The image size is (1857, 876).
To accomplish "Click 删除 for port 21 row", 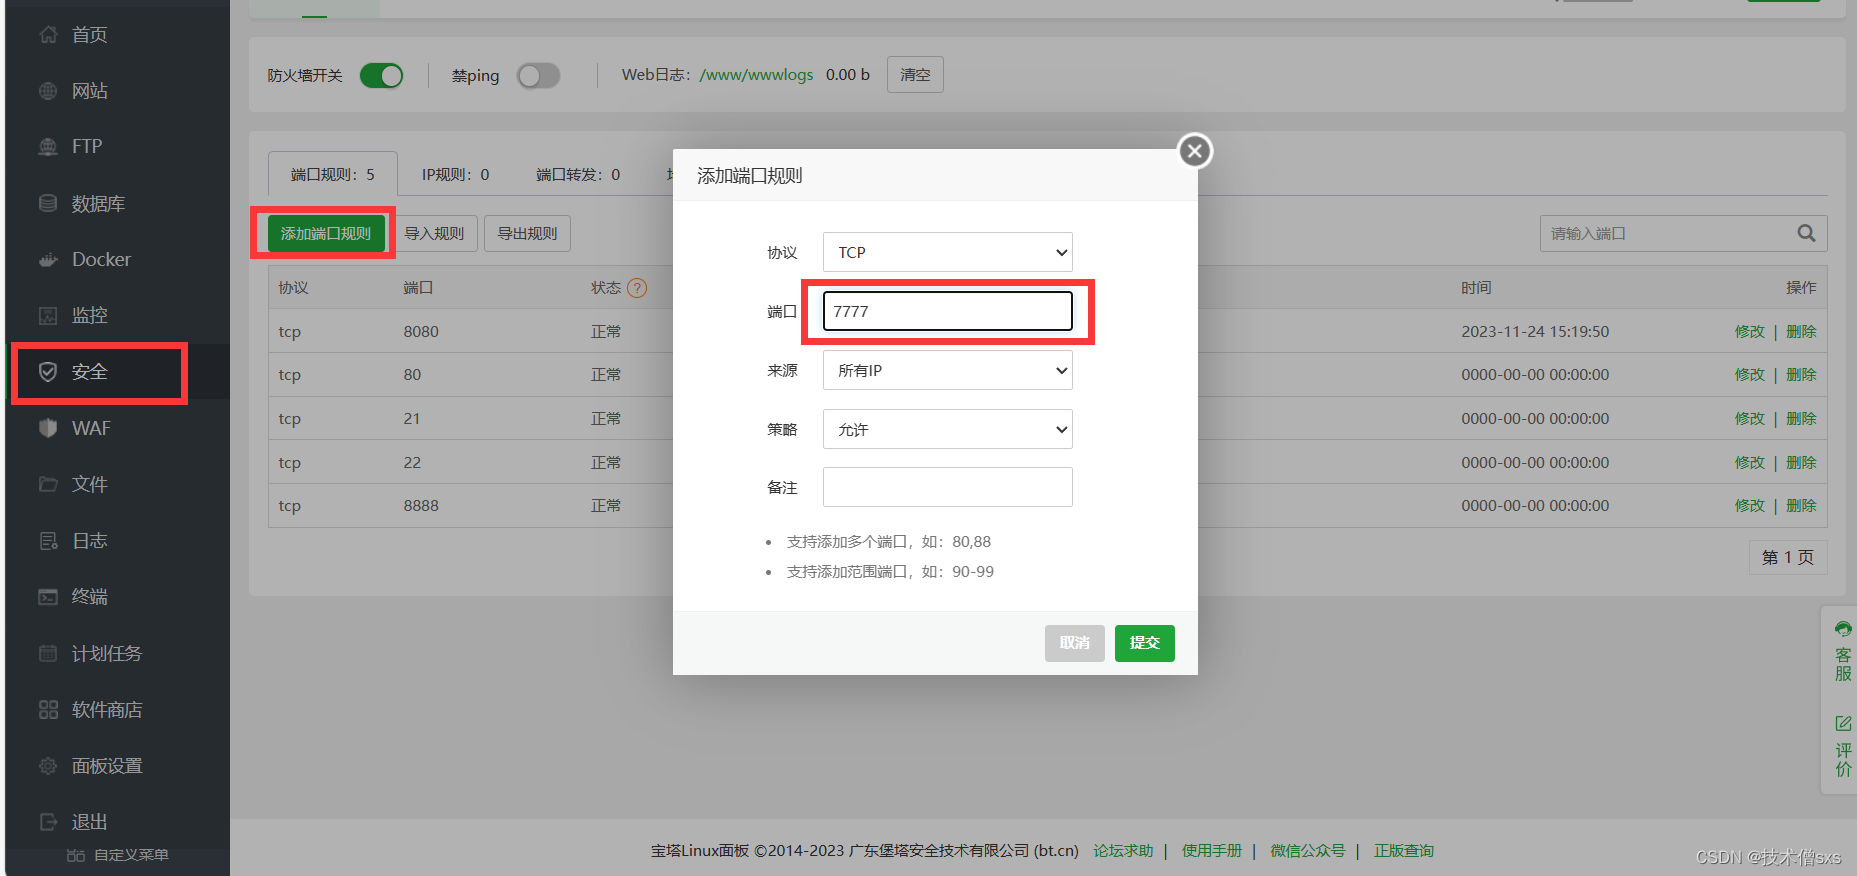I will (x=1801, y=418).
